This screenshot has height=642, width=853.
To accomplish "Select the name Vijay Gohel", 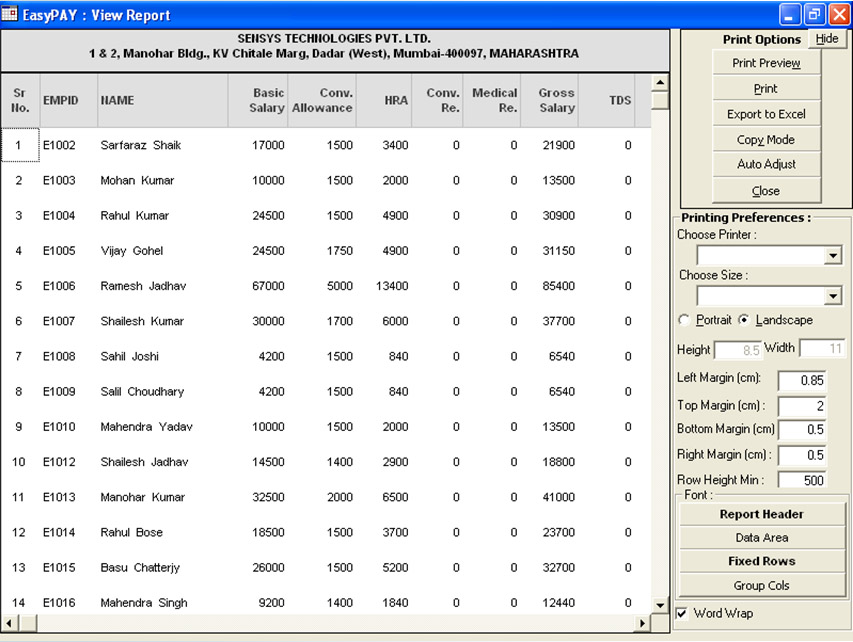I will 132,251.
